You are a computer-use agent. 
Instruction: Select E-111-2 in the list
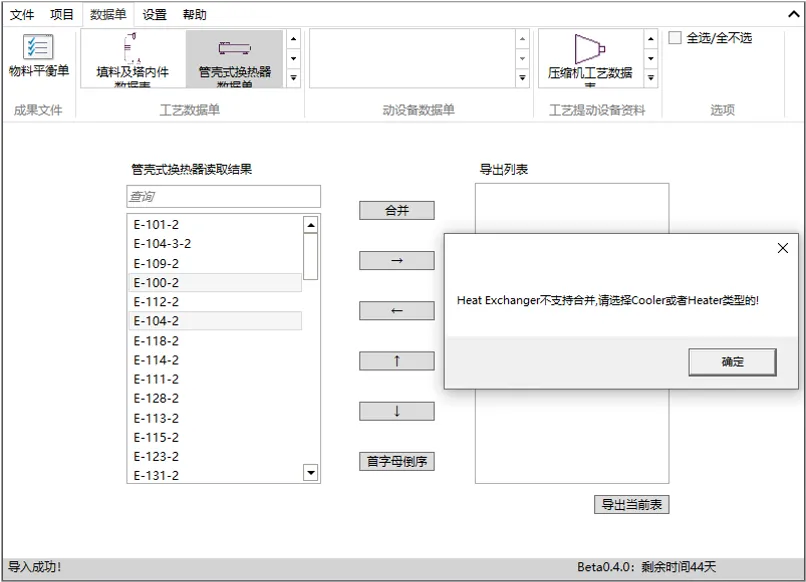click(x=215, y=379)
